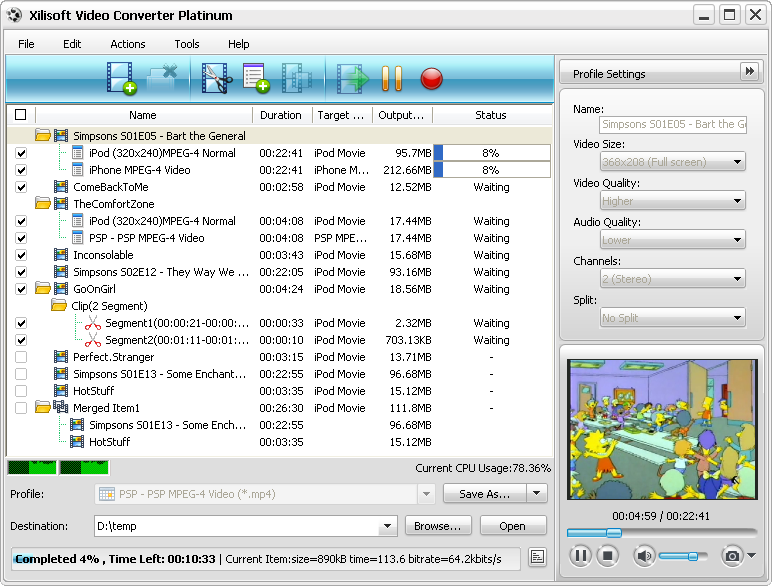
Task: Open the Tools menu
Action: point(187,44)
